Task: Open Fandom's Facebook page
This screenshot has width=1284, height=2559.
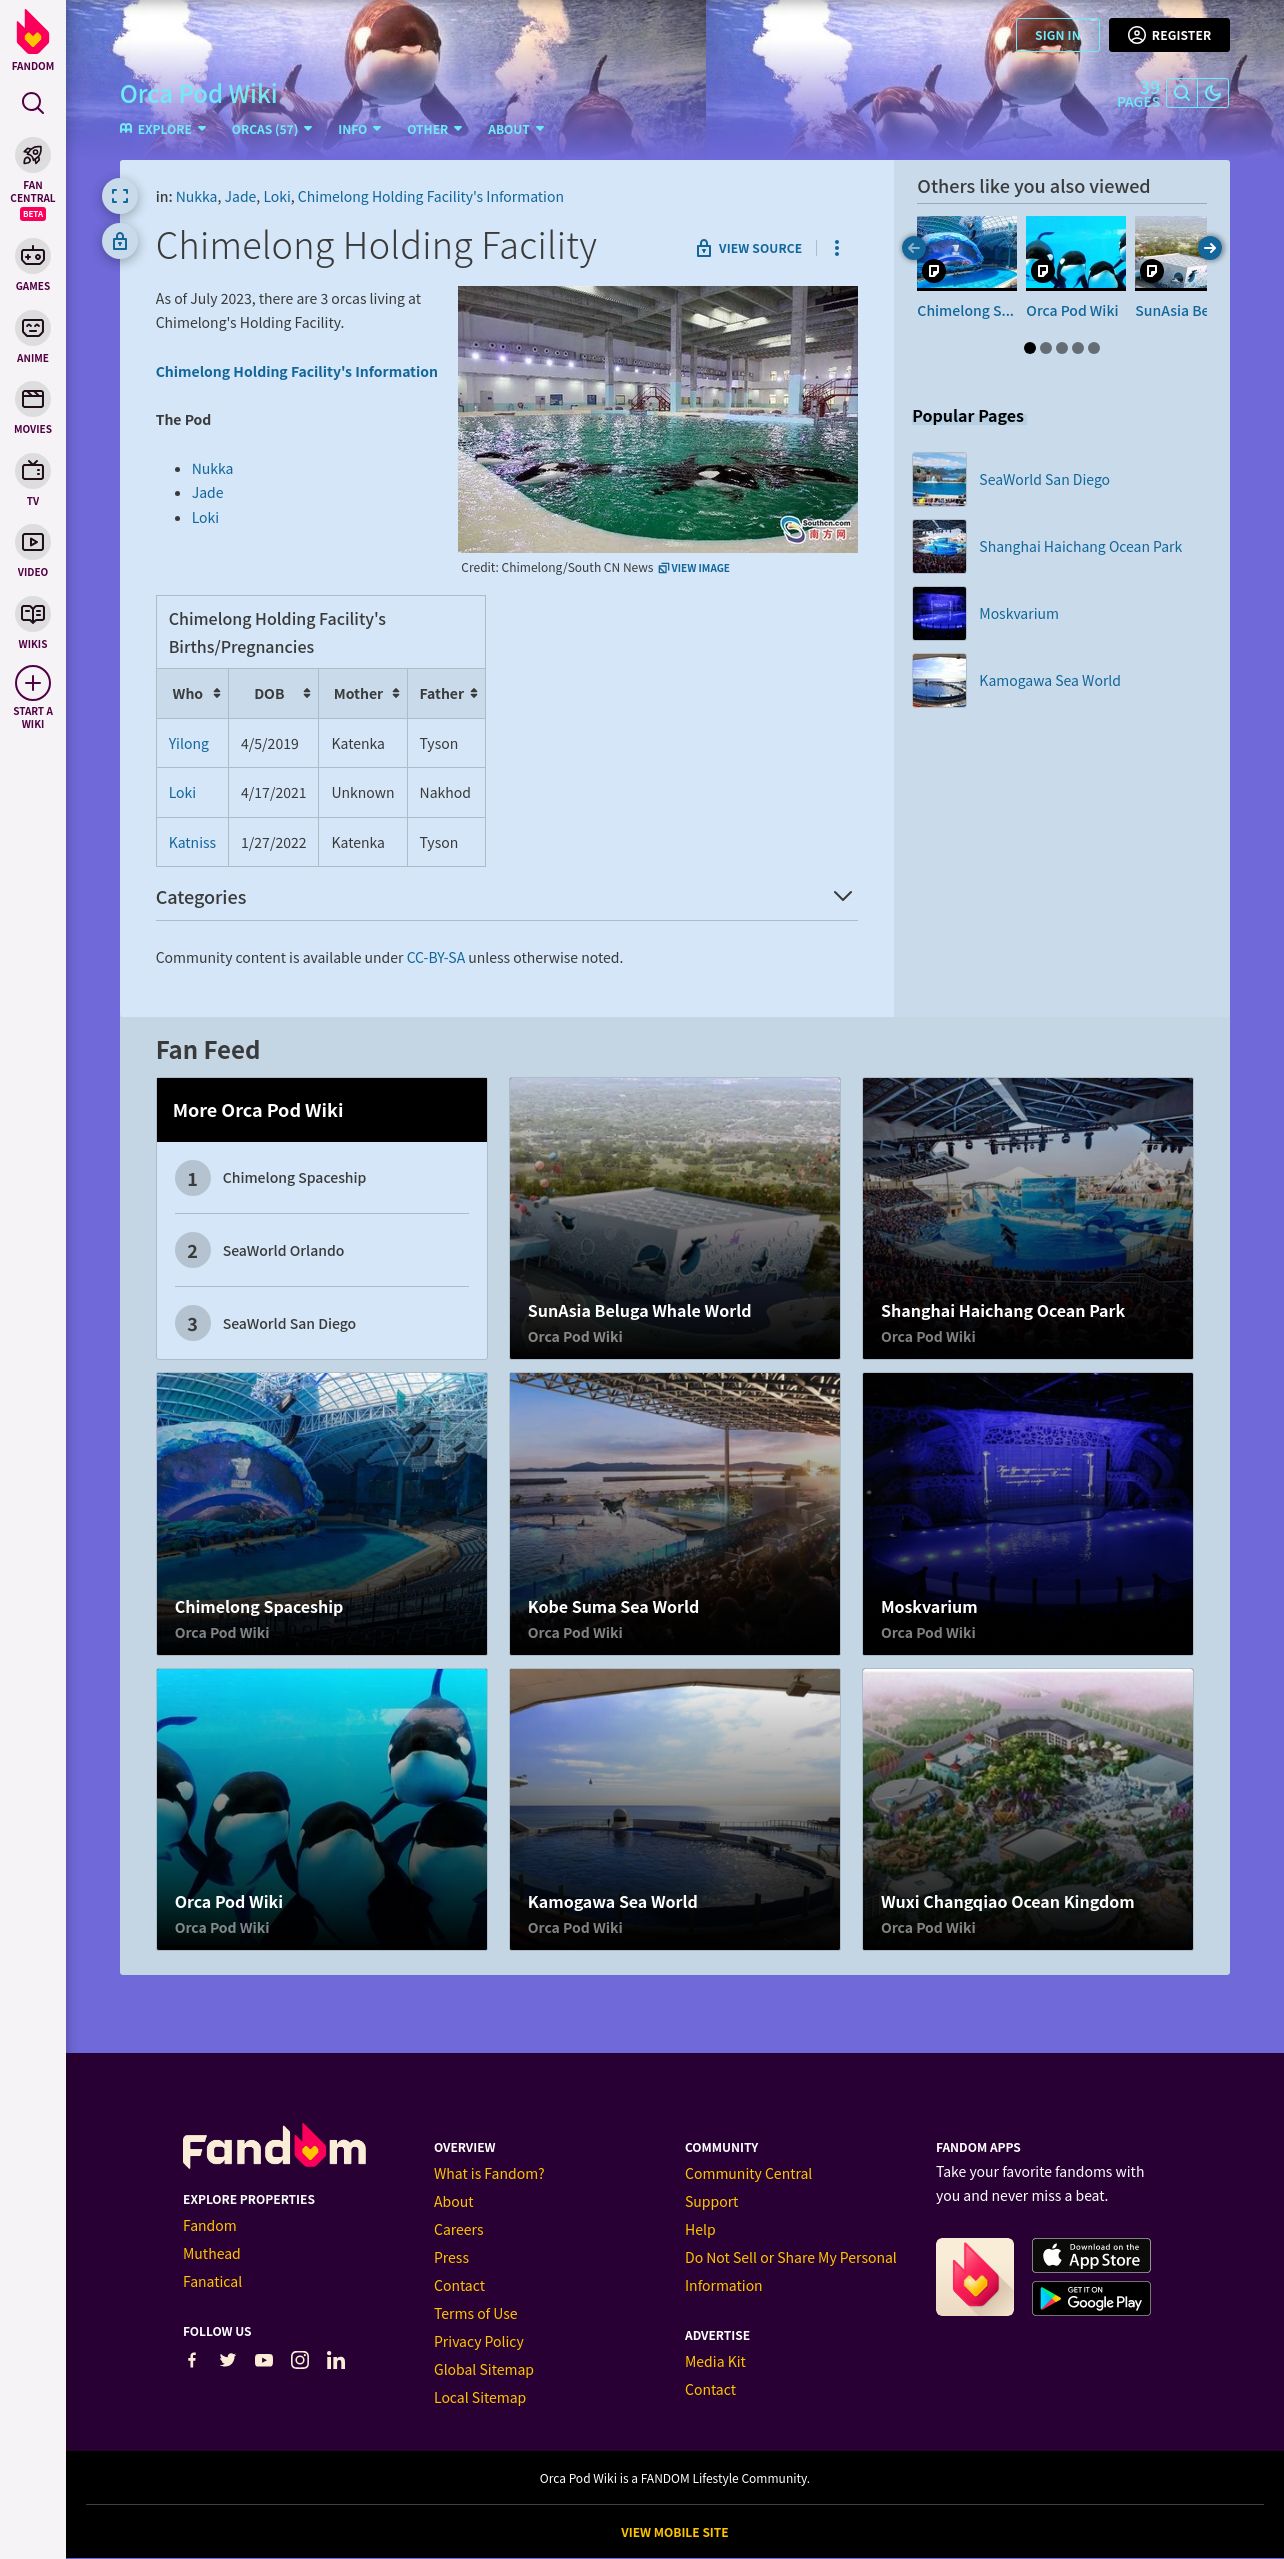Action: [x=192, y=2360]
